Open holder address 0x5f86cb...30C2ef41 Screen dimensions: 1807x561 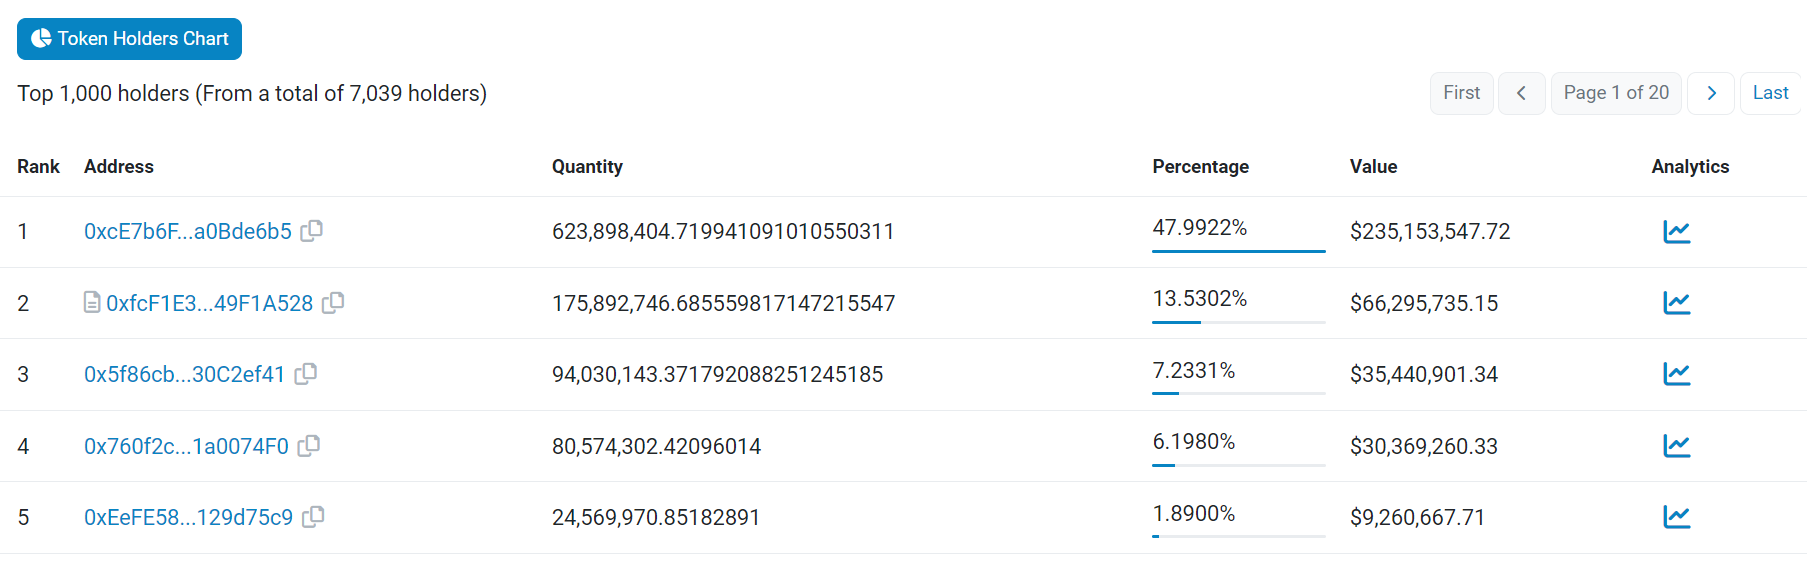185,374
